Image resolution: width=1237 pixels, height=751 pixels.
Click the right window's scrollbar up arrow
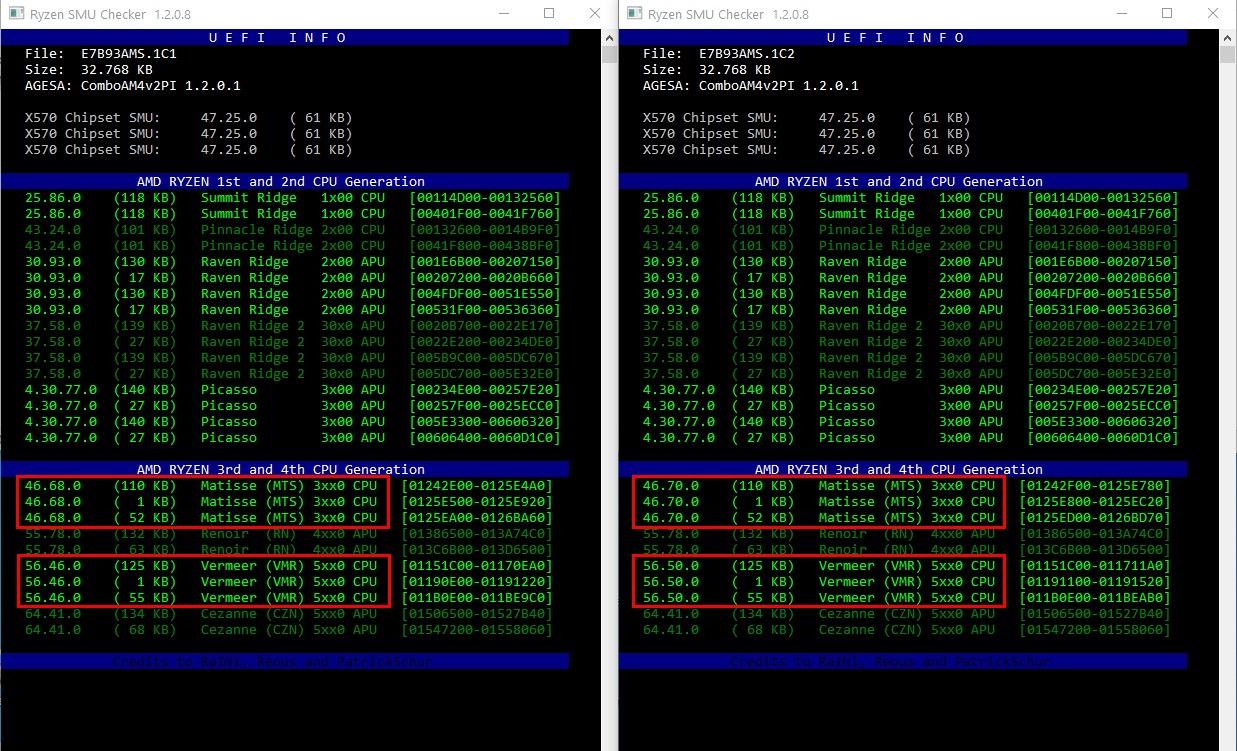point(1228,37)
